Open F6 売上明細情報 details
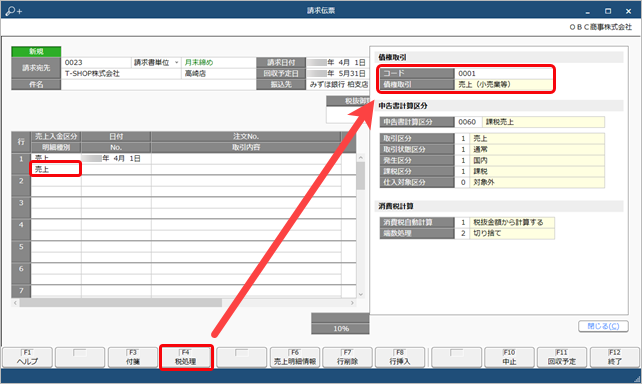 tap(295, 357)
